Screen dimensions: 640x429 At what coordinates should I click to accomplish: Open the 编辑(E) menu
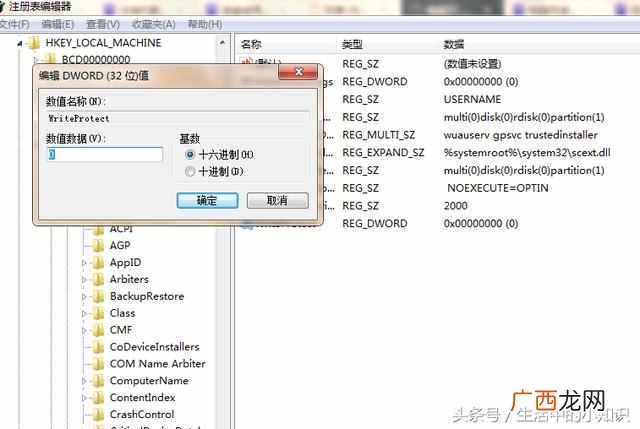tap(58, 25)
